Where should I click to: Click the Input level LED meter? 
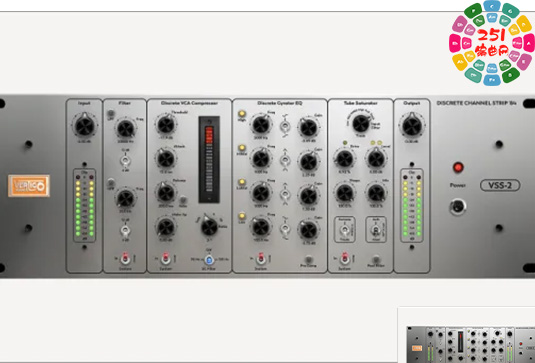(84, 206)
